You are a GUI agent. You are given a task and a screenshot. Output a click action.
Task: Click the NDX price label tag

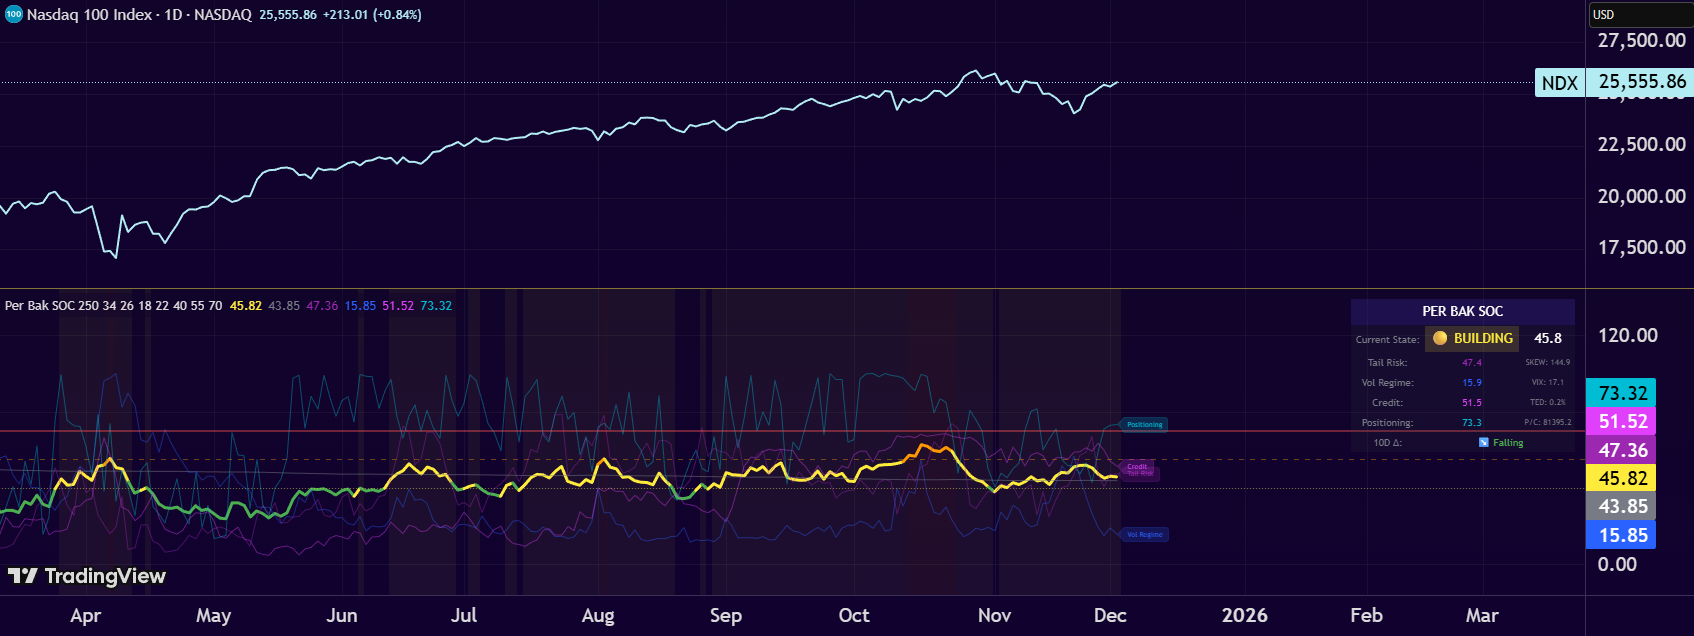(1560, 83)
